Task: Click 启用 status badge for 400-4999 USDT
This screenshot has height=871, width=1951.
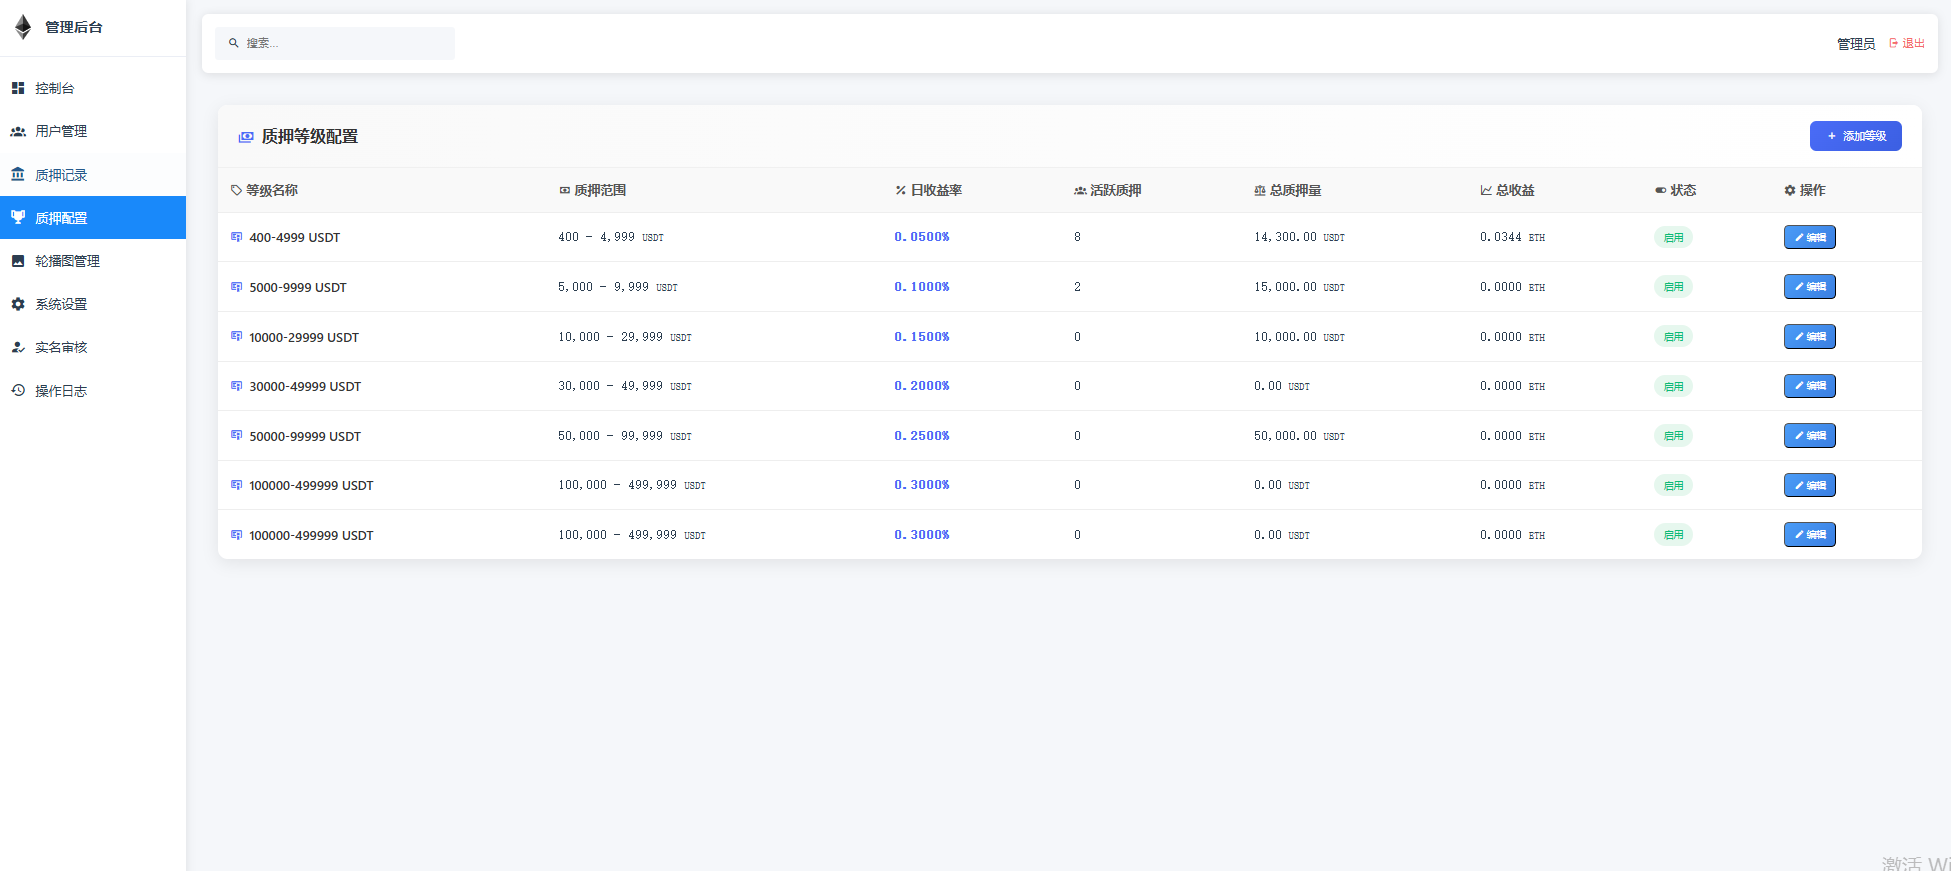Action: [x=1673, y=237]
